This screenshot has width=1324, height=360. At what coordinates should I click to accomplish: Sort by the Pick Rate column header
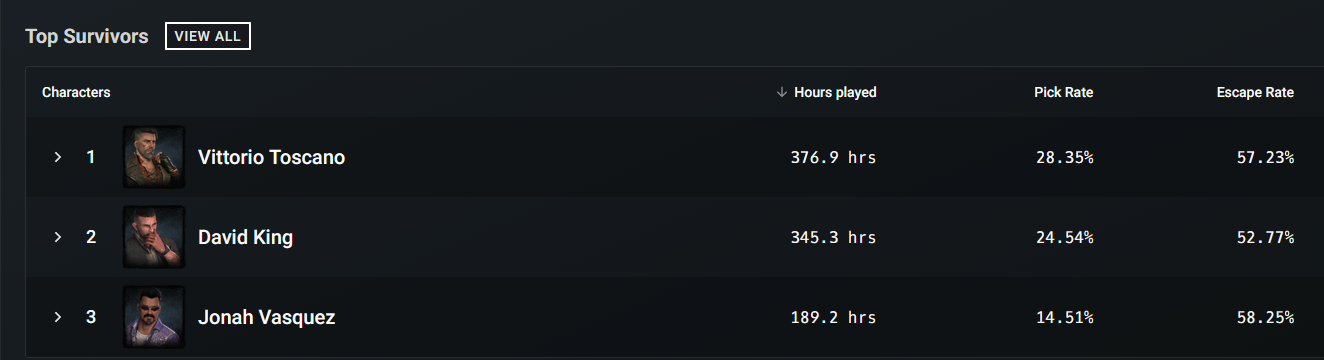coord(1063,92)
